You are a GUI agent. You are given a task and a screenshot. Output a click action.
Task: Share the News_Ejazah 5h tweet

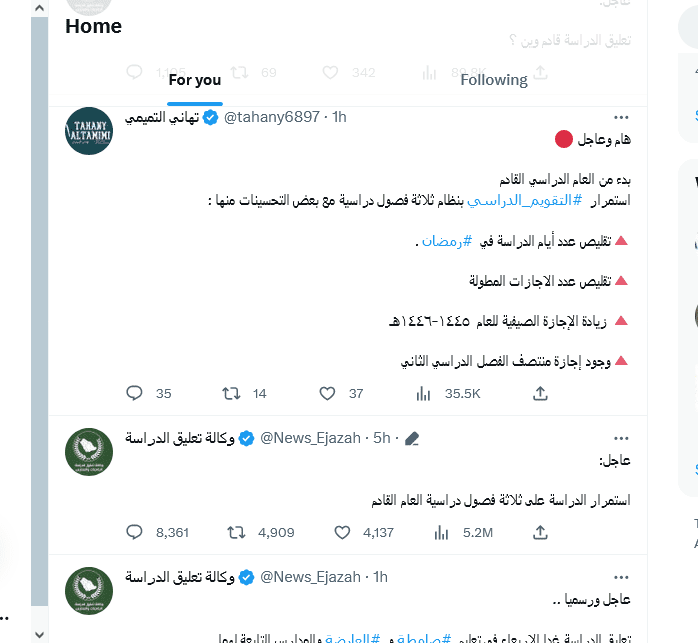coord(540,532)
